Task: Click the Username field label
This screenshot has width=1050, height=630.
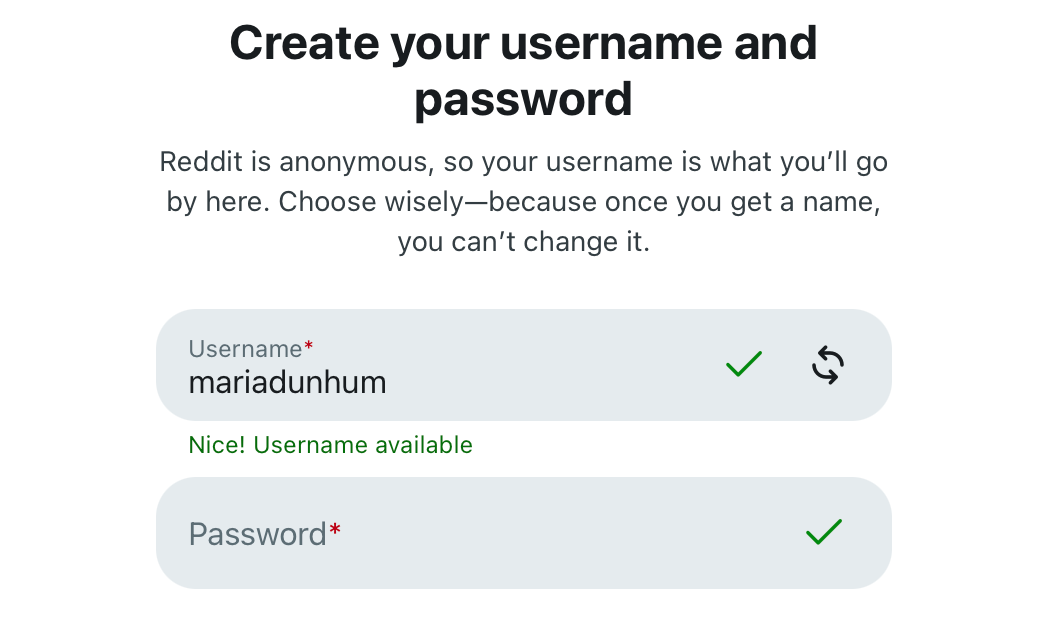Action: click(246, 349)
